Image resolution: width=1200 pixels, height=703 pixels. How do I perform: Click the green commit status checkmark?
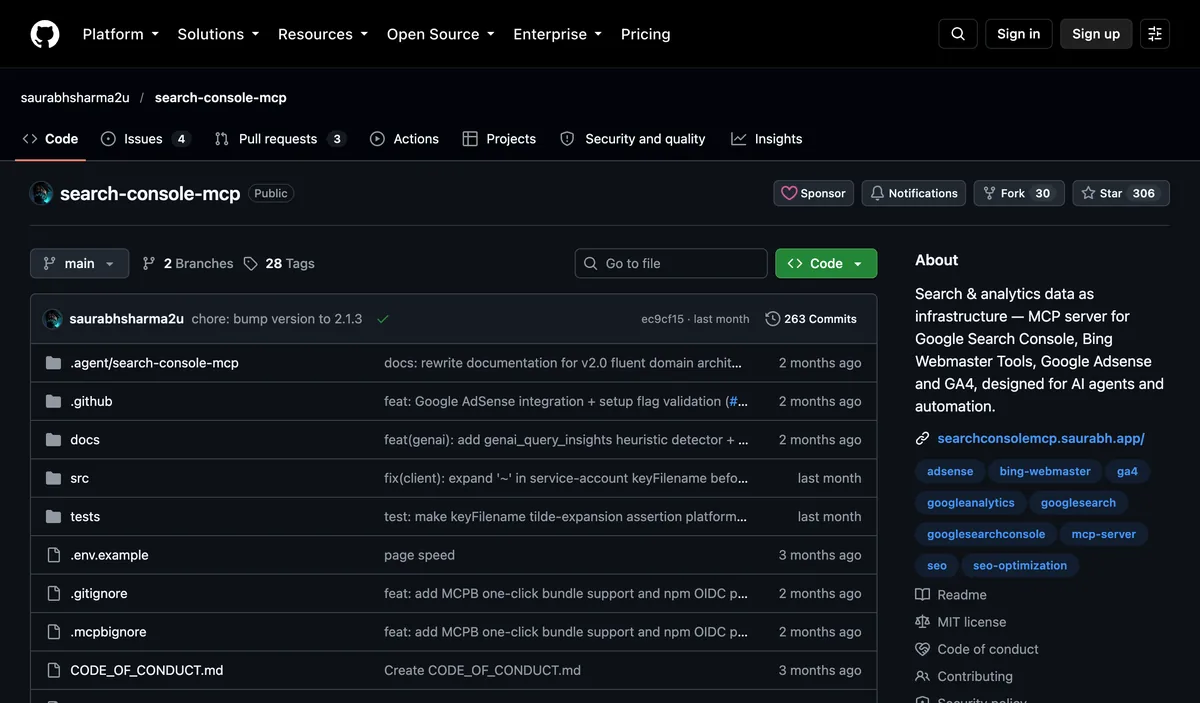[x=383, y=319]
